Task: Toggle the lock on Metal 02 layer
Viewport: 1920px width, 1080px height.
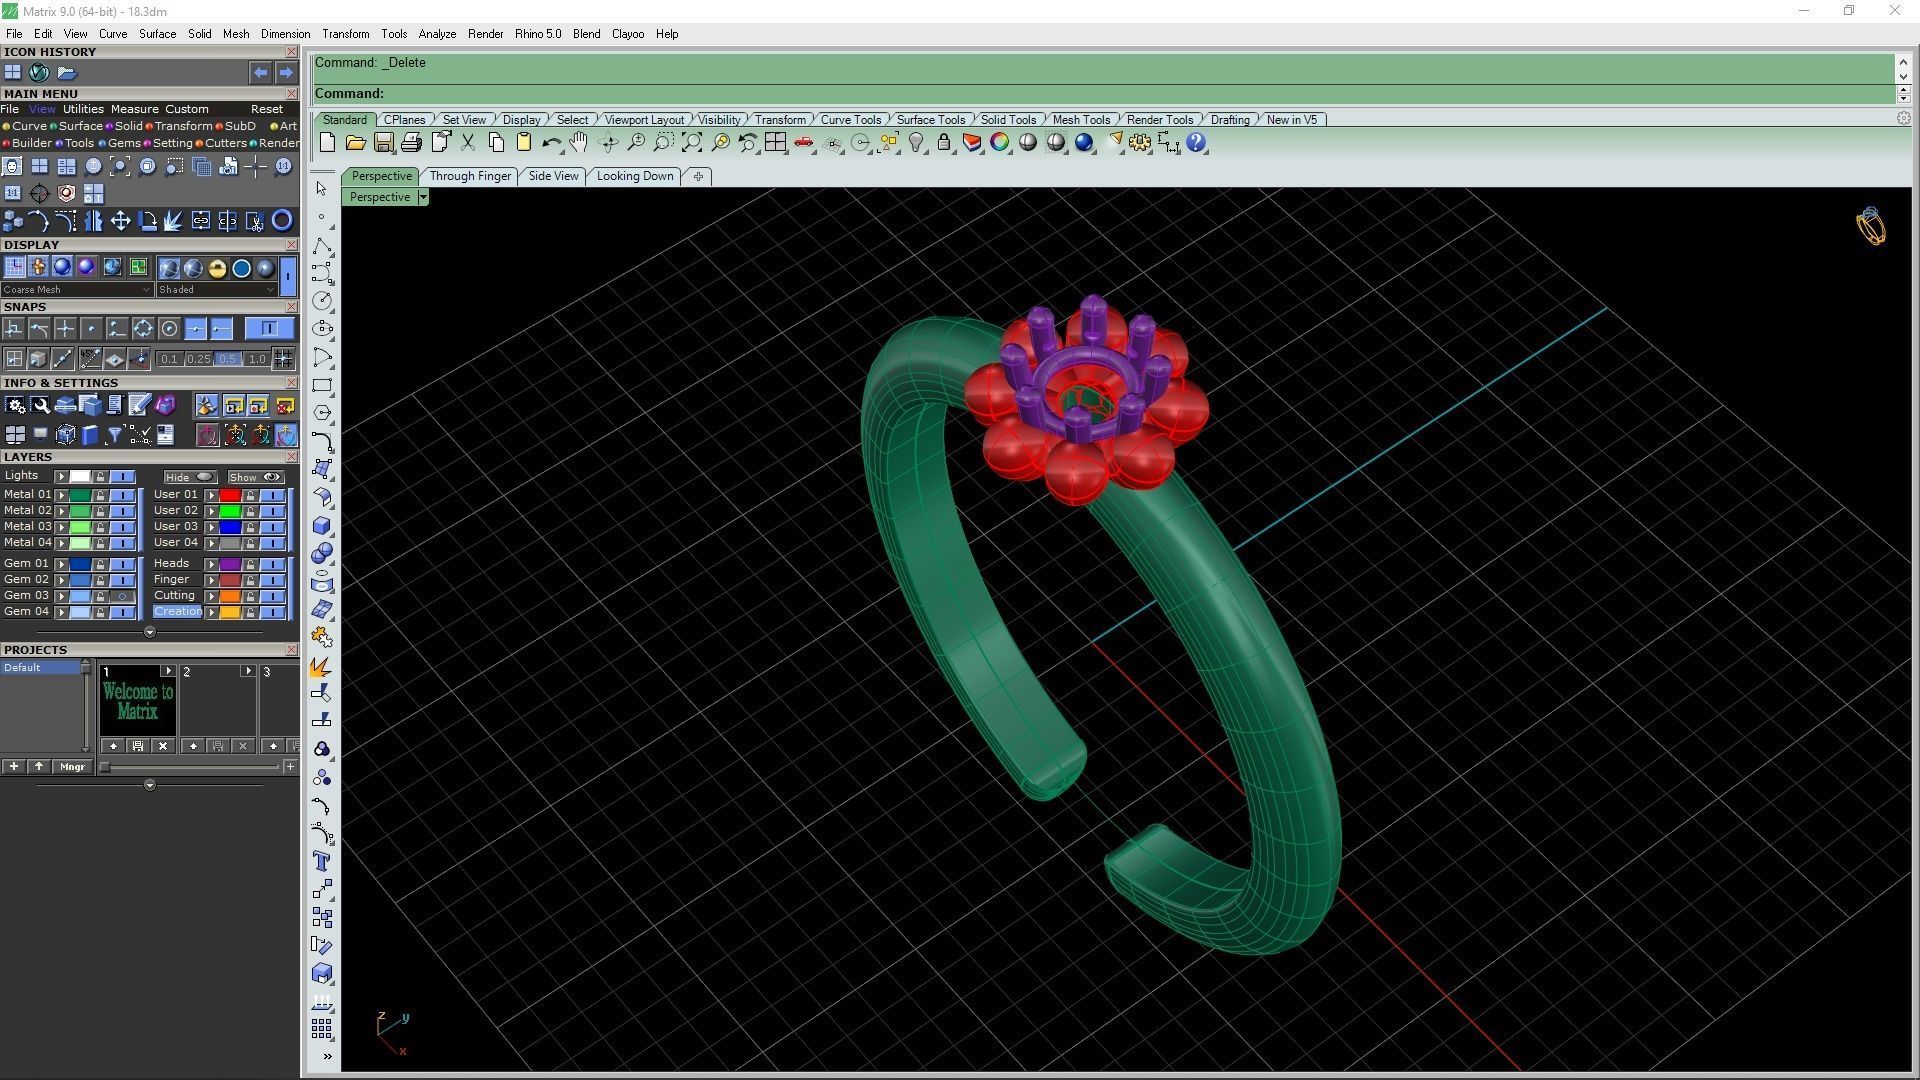Action: [x=100, y=511]
